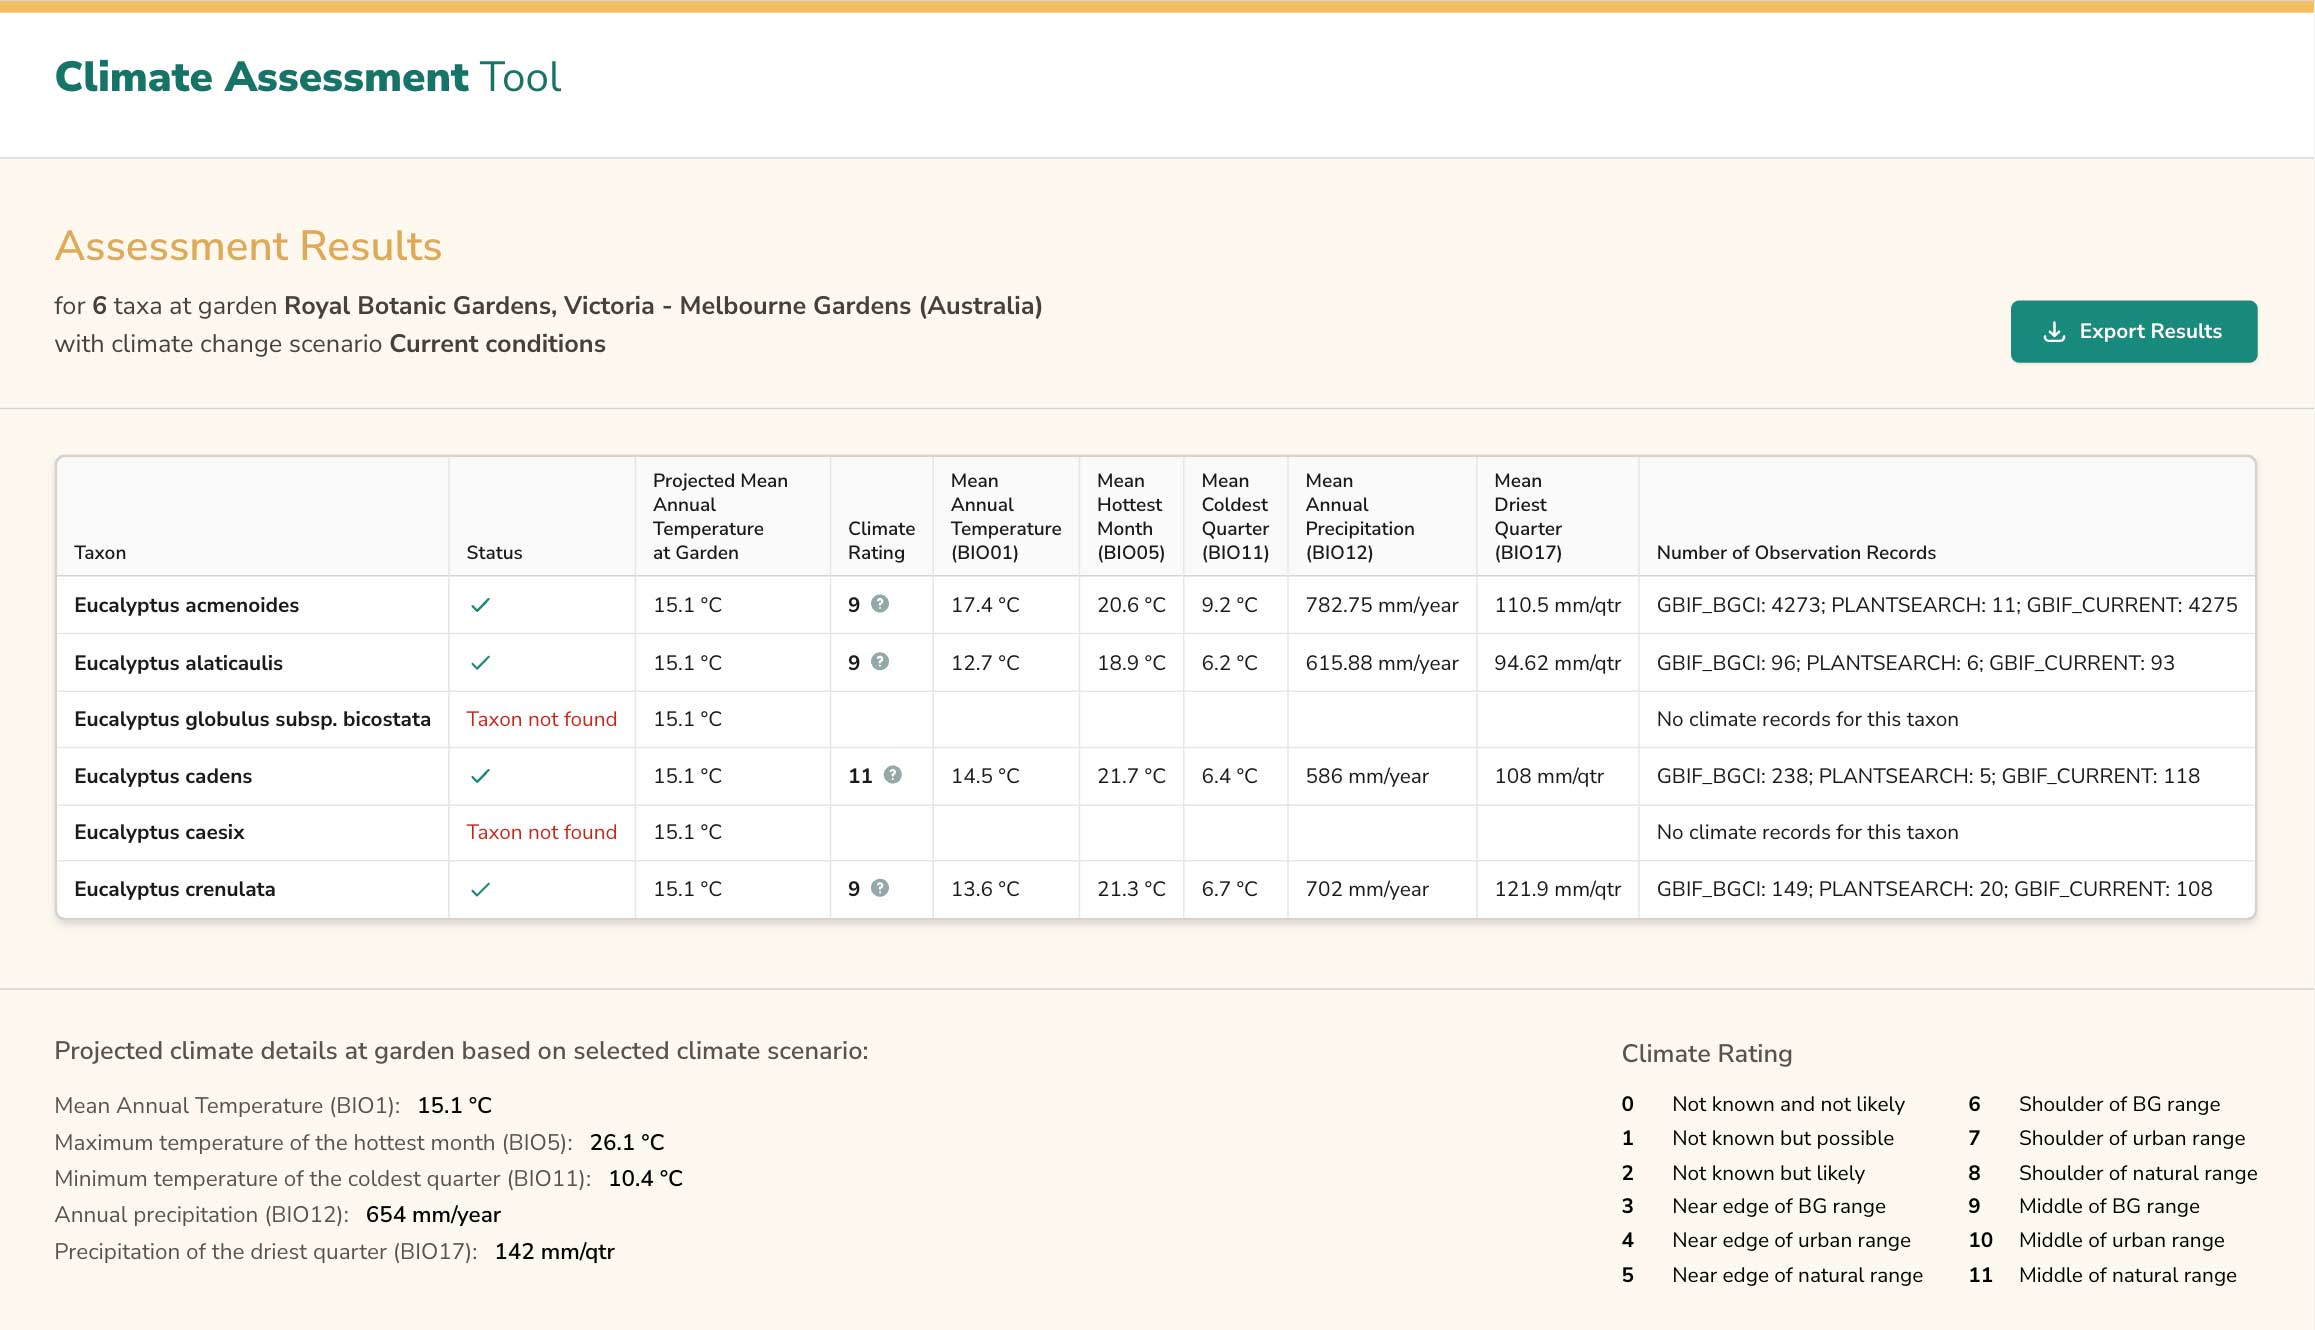This screenshot has height=1330, width=2315.
Task: Click the Climate Rating column header
Action: coord(881,540)
